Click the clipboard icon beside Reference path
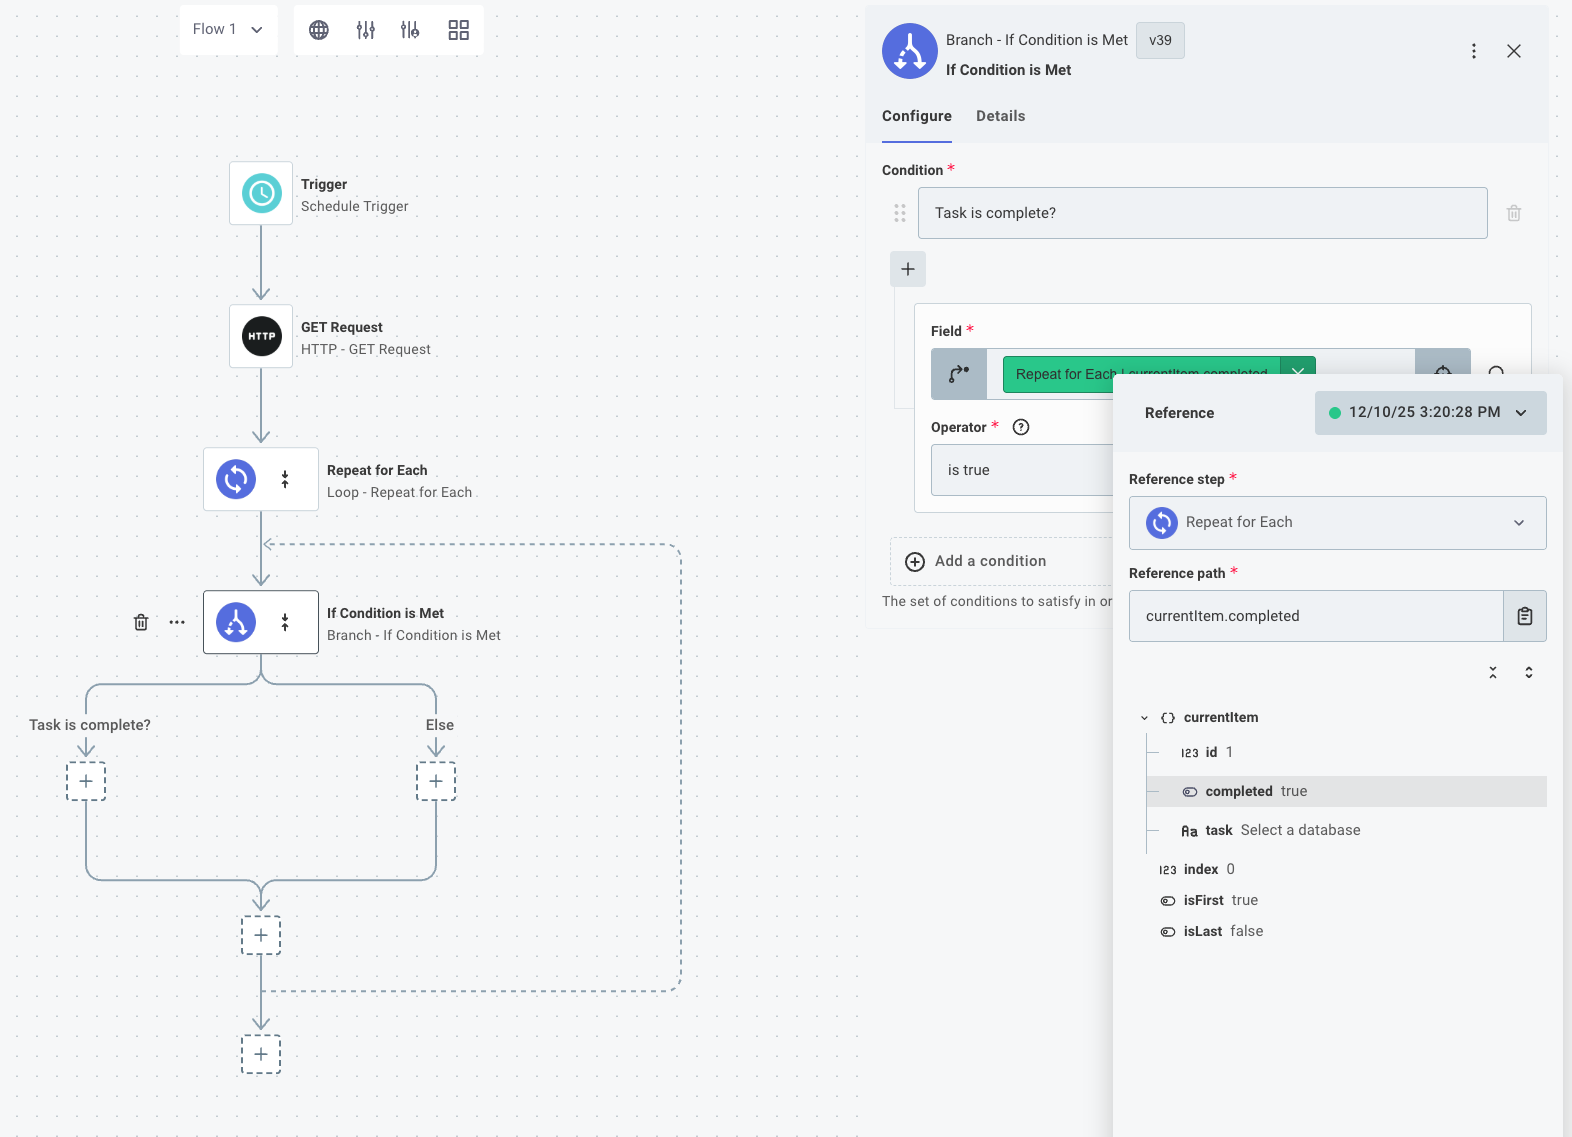 (1524, 616)
